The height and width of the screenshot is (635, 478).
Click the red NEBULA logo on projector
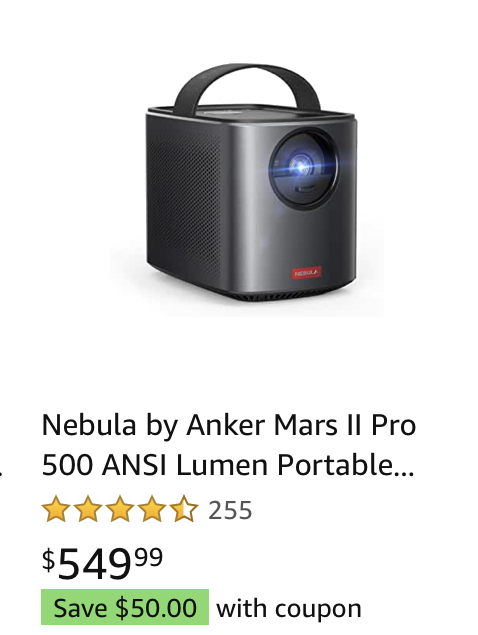[307, 273]
